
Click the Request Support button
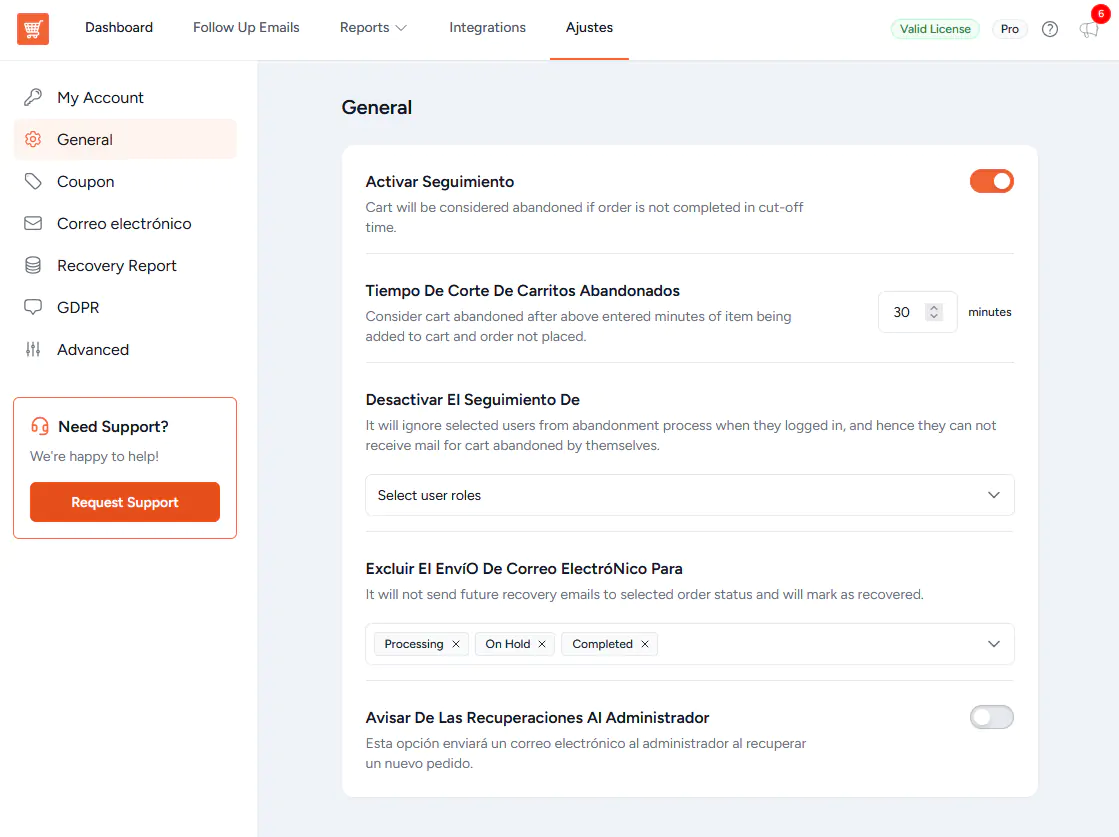click(x=124, y=502)
